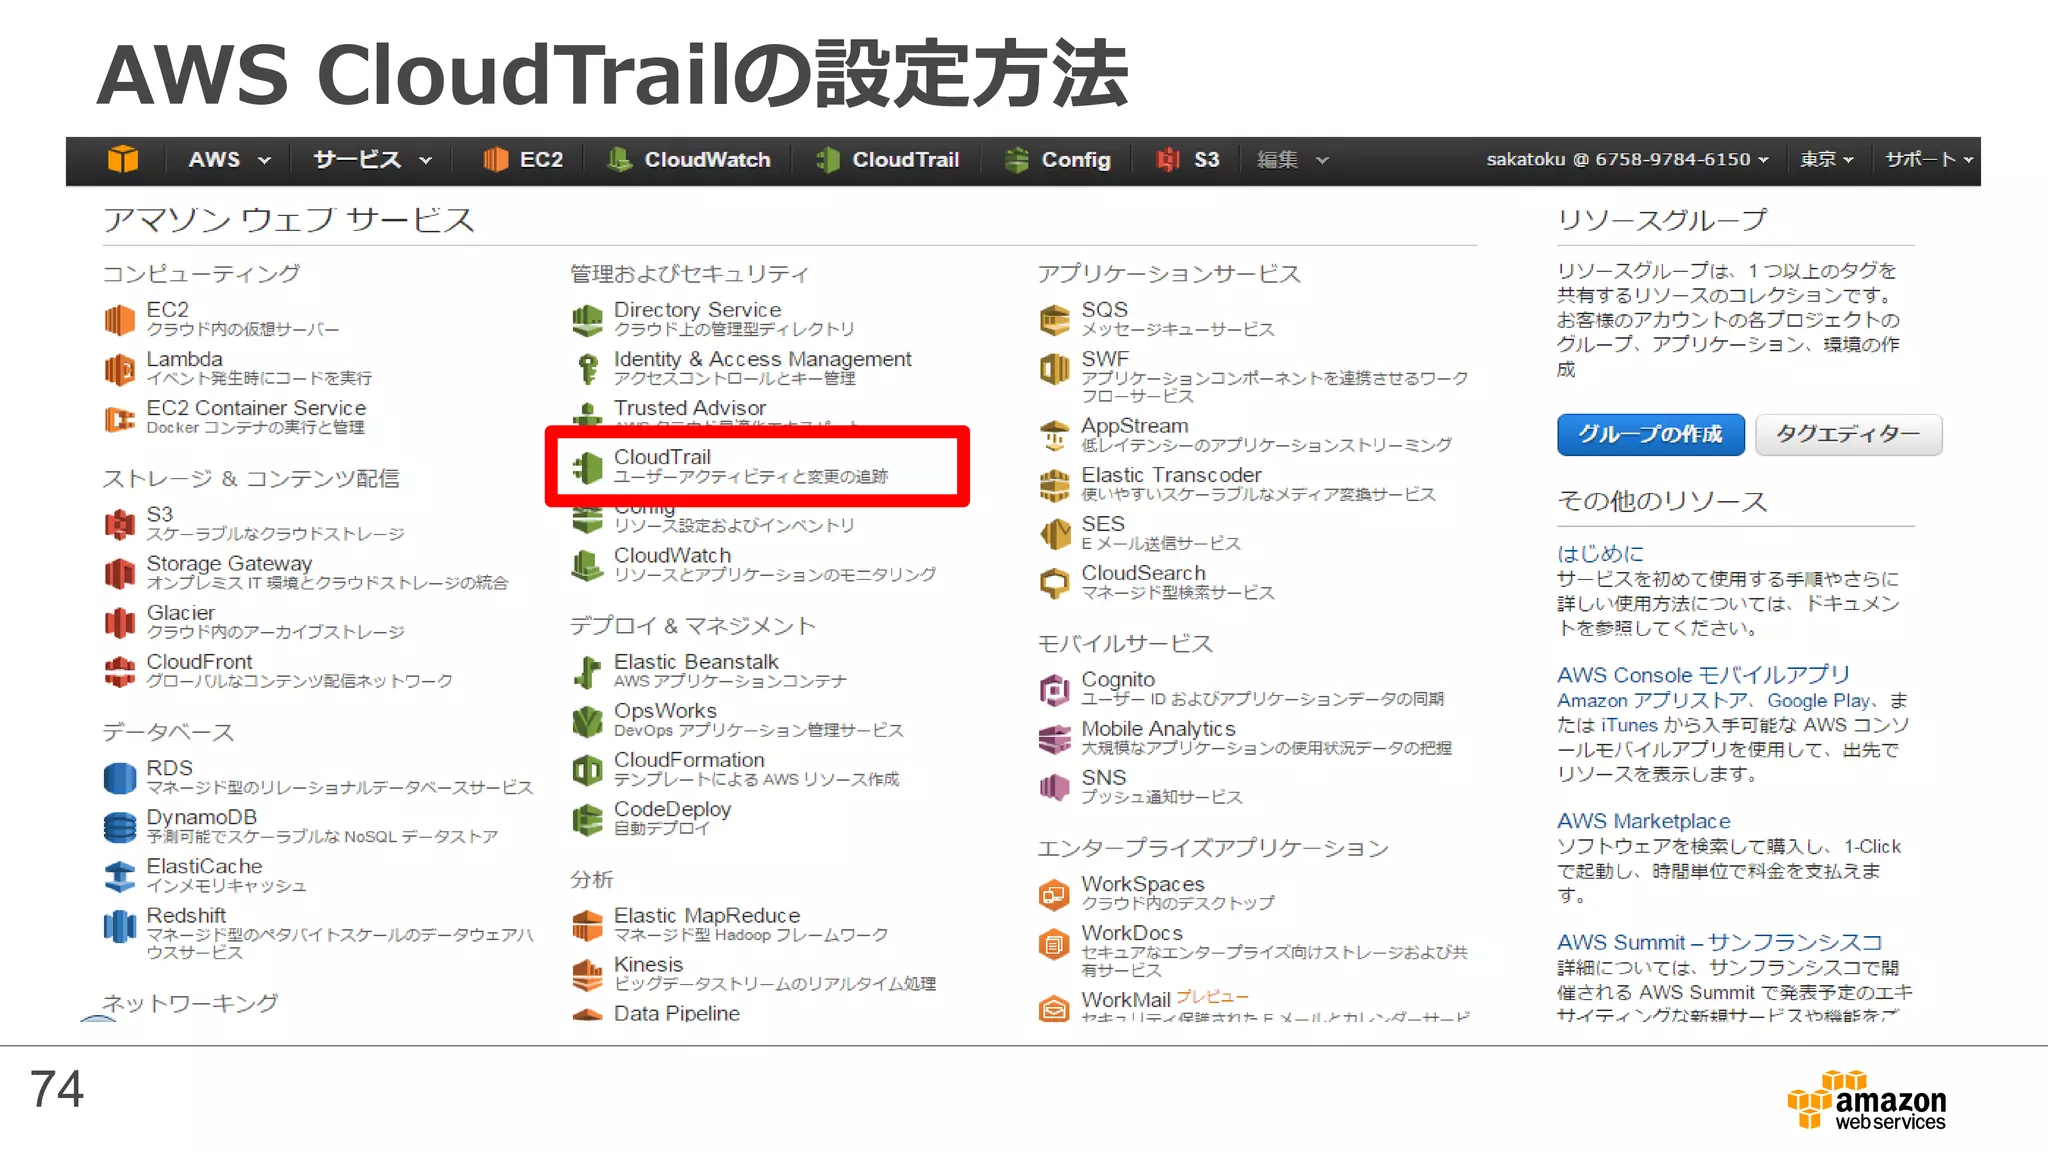The width and height of the screenshot is (2048, 1152).
Task: Open the RDS database icon
Action: coord(120,777)
